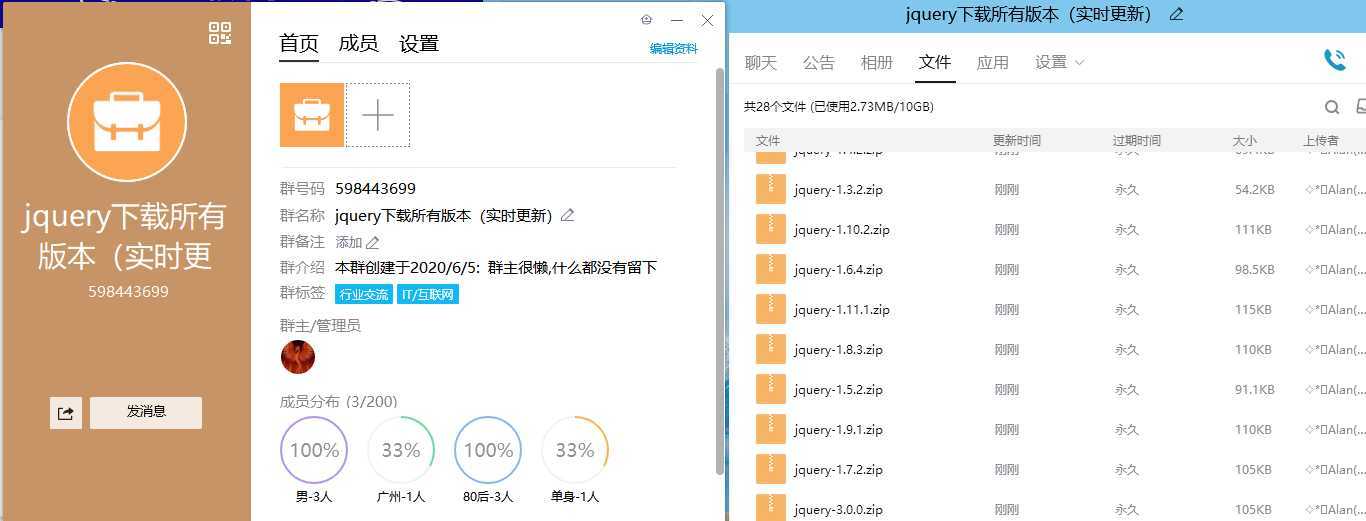Viewport: 1366px width, 521px height.
Task: Click the 广州-1人 33% circle
Action: 401,450
